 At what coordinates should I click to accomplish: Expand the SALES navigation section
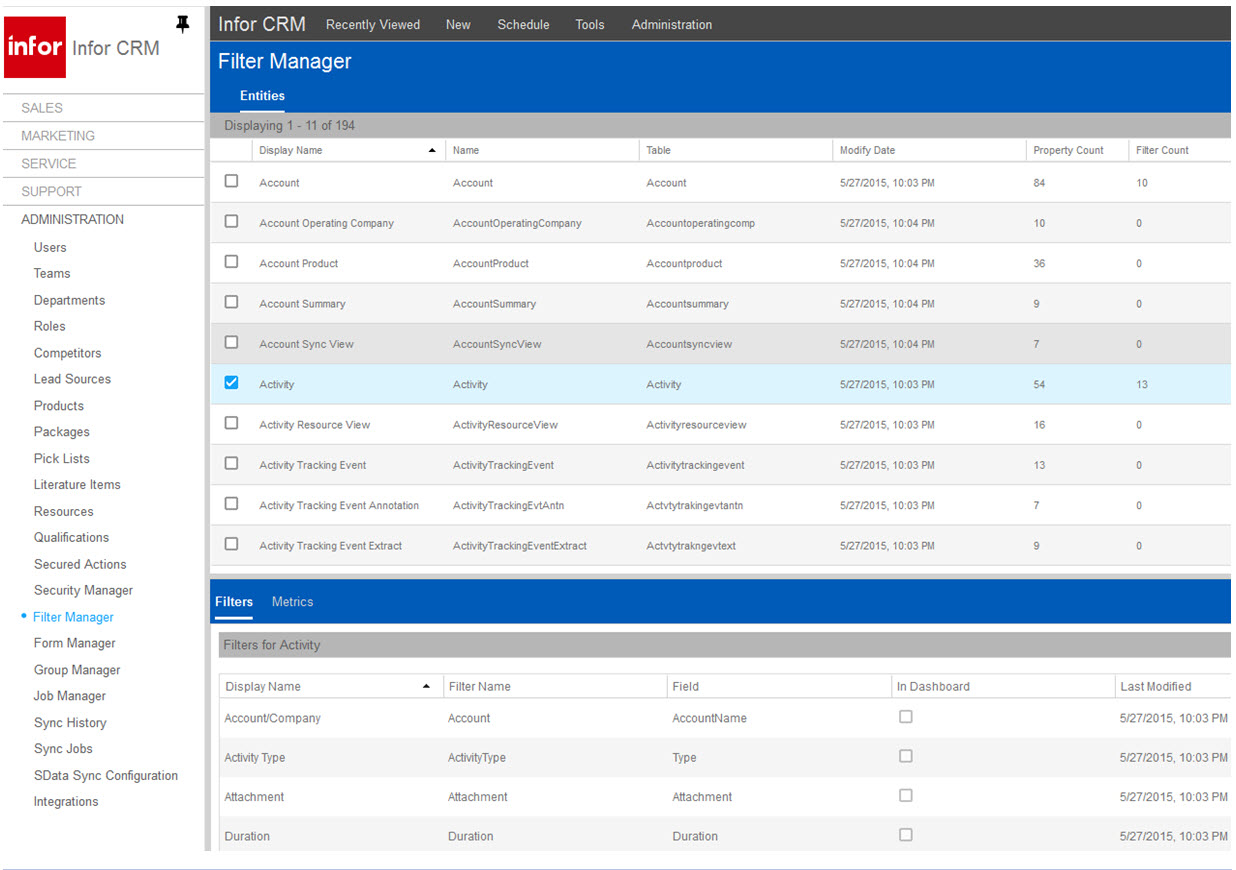tap(42, 108)
